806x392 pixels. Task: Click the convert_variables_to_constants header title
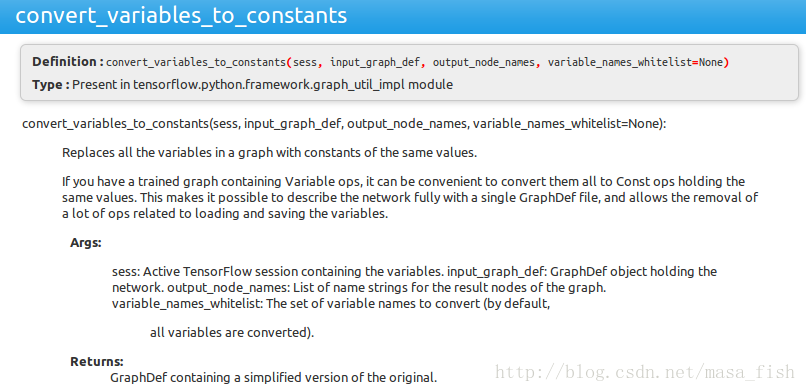click(181, 15)
